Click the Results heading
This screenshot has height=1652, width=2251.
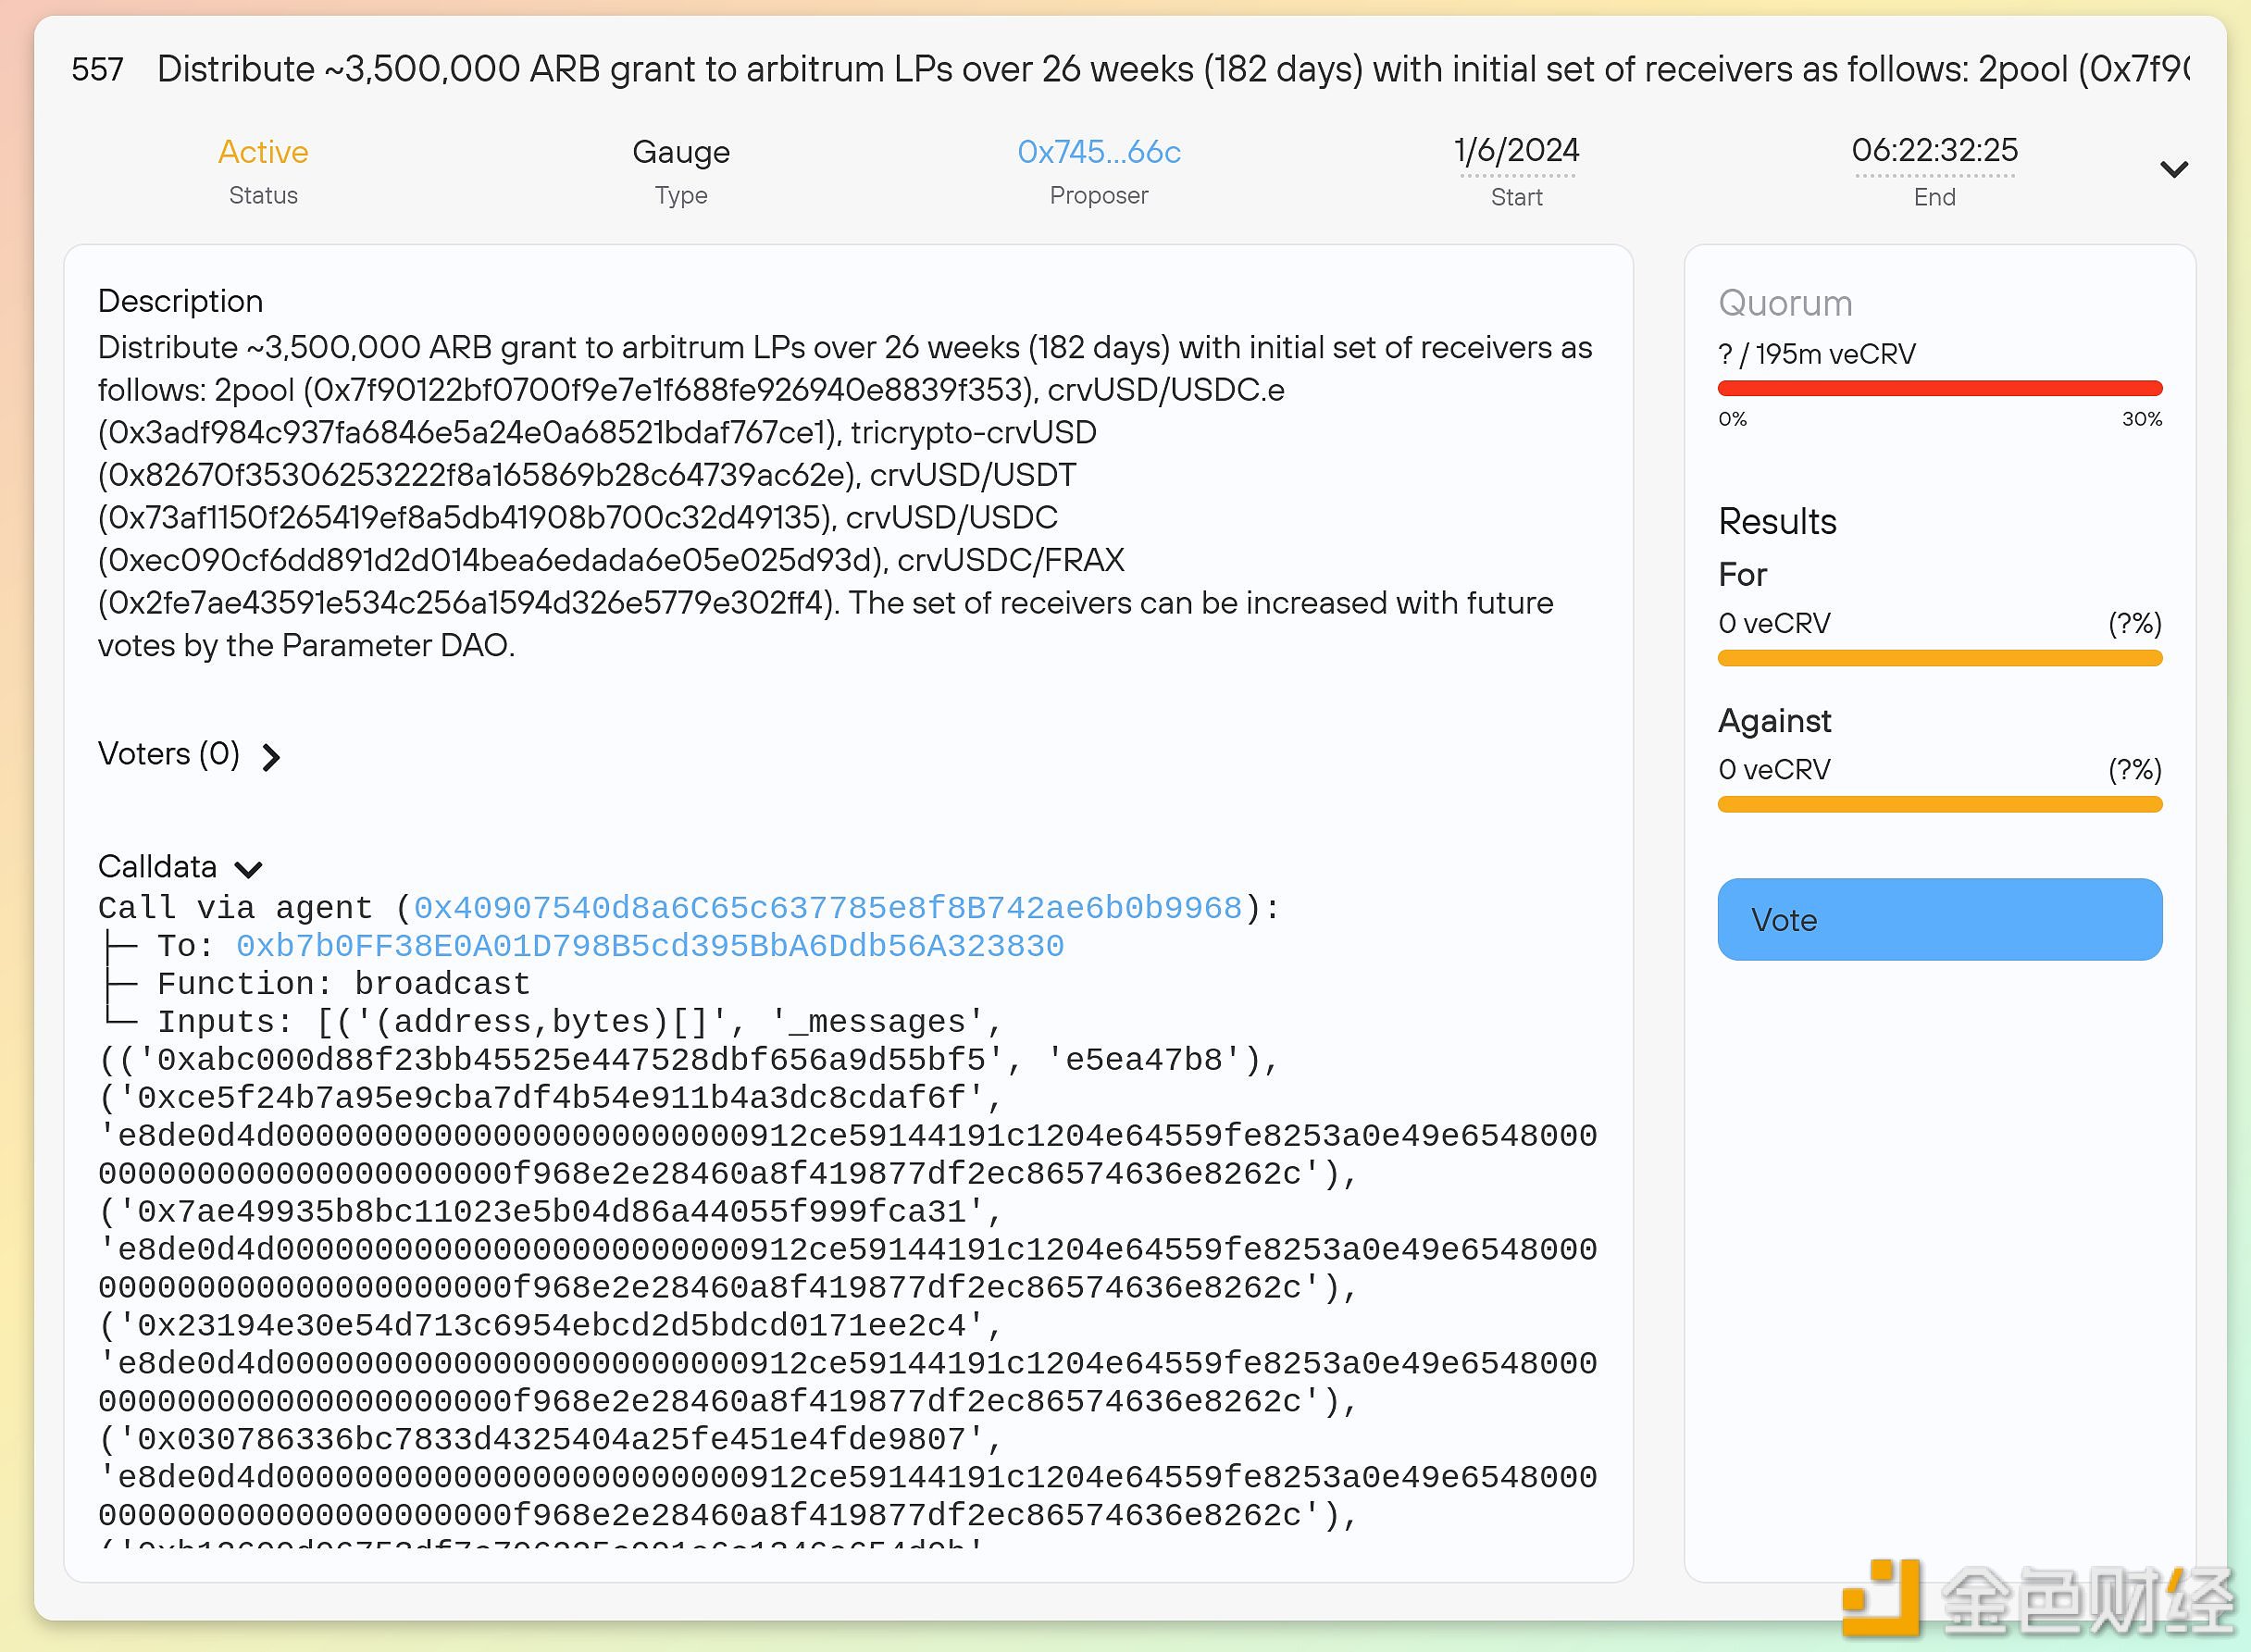tap(1777, 521)
